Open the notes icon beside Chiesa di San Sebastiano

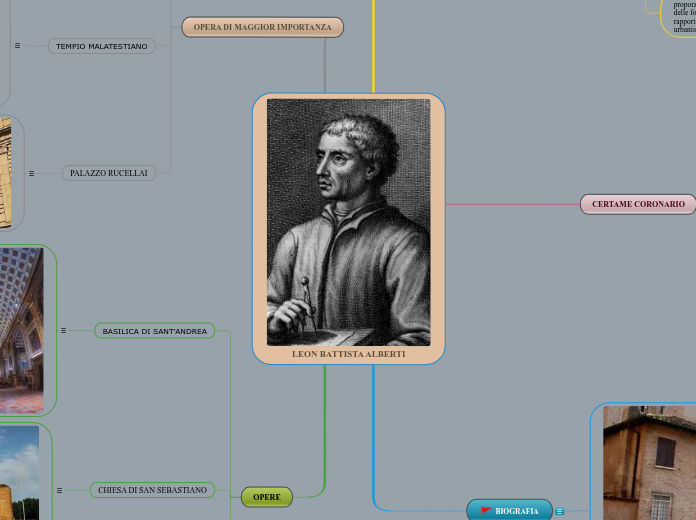point(59,490)
